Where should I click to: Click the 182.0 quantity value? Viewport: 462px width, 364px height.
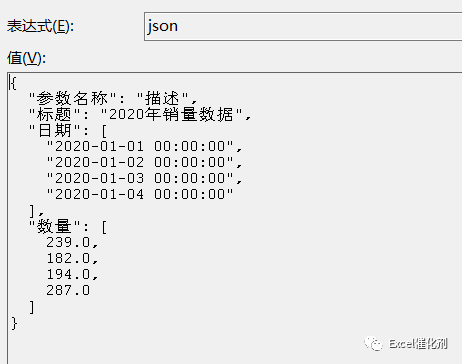coord(68,258)
